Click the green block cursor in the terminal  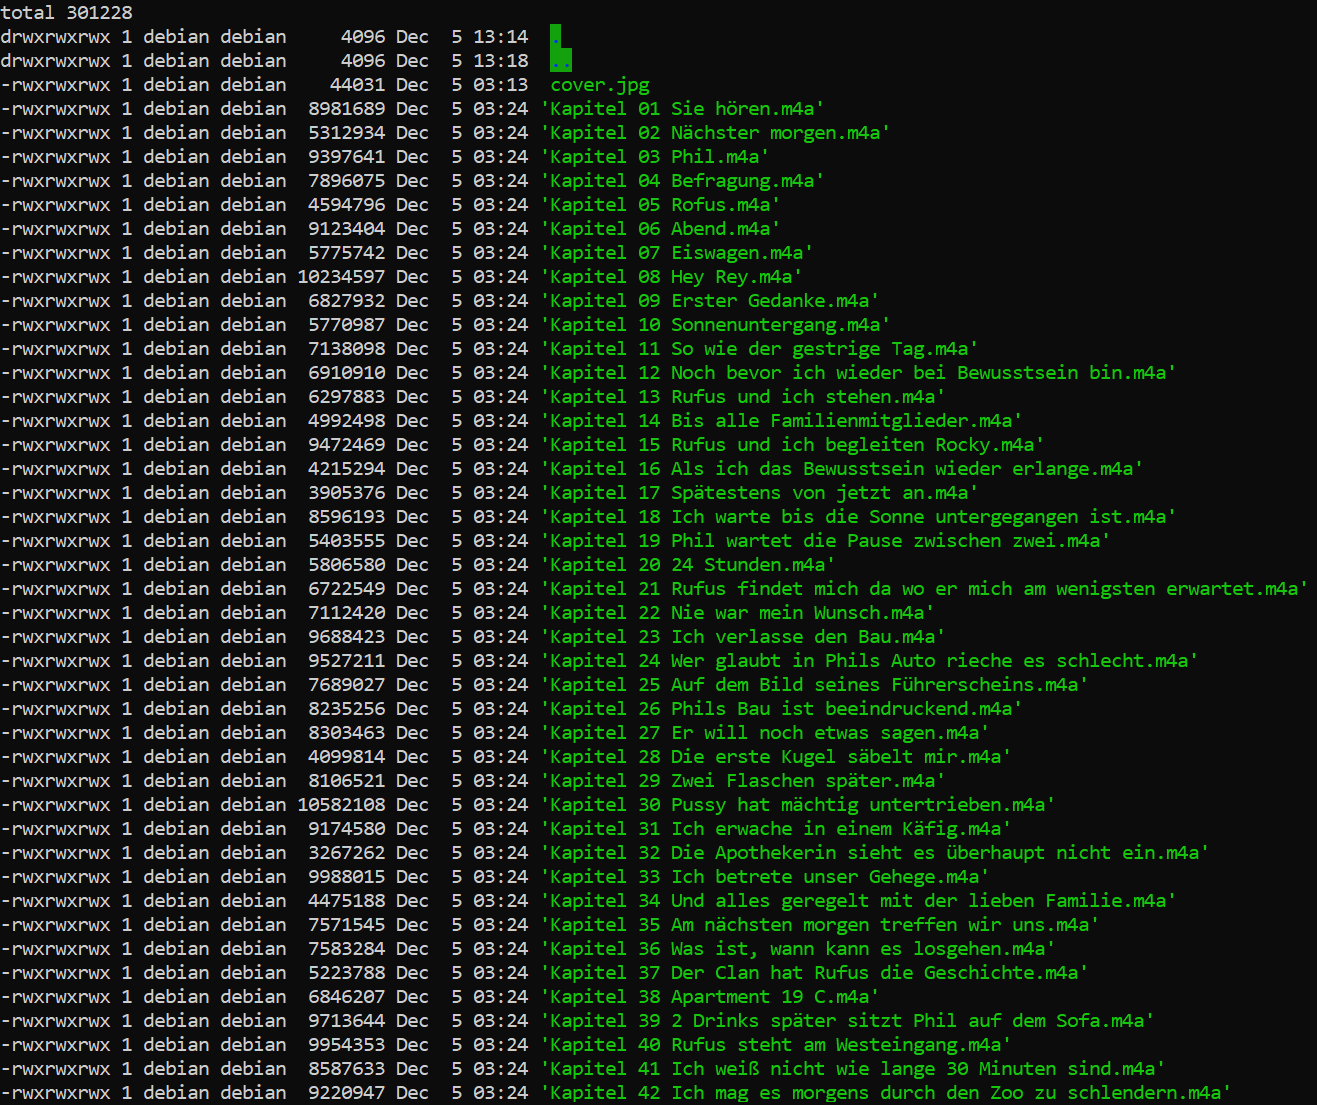pos(557,44)
